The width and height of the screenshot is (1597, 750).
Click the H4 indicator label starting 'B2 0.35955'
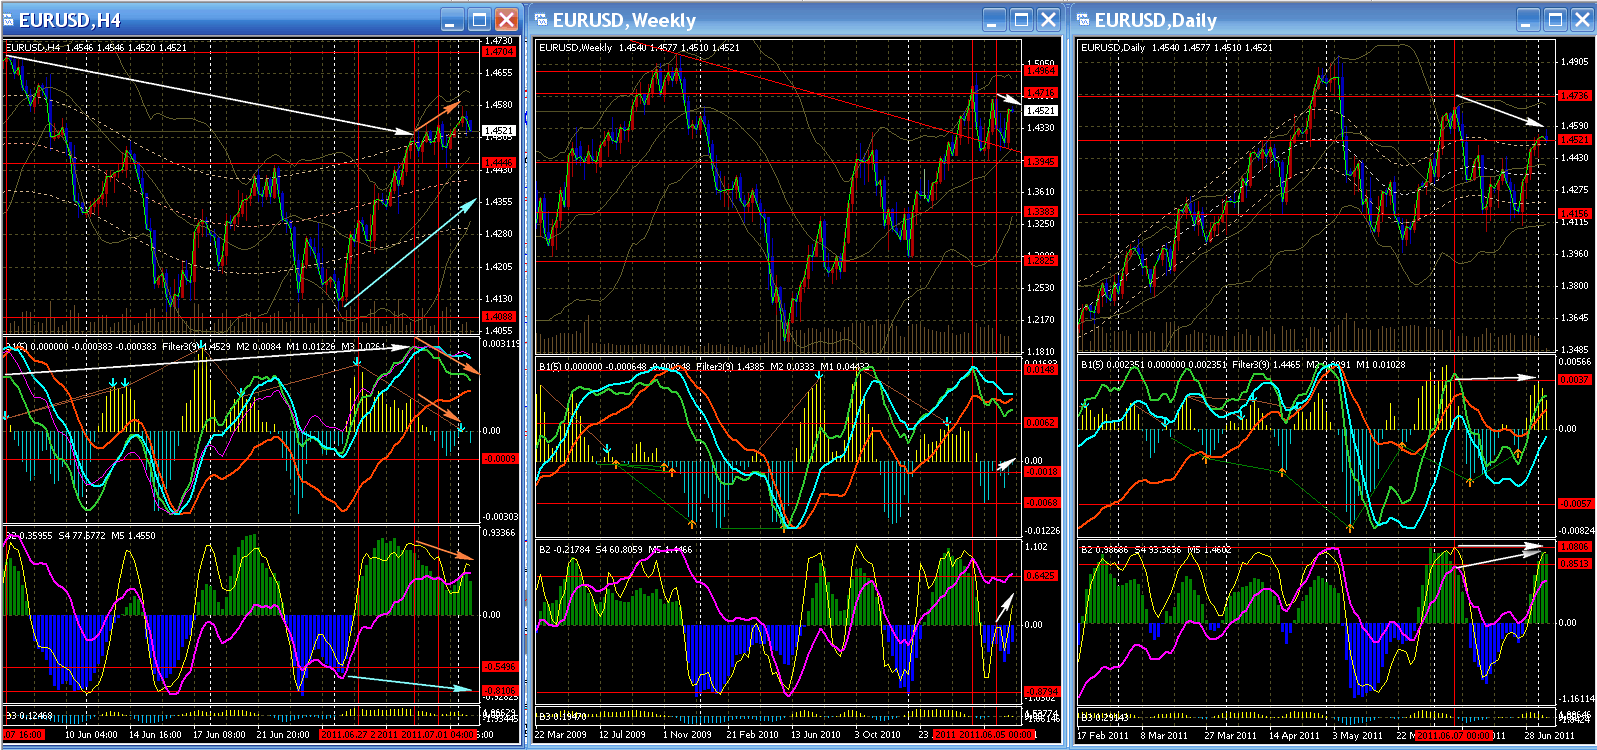click(x=81, y=535)
